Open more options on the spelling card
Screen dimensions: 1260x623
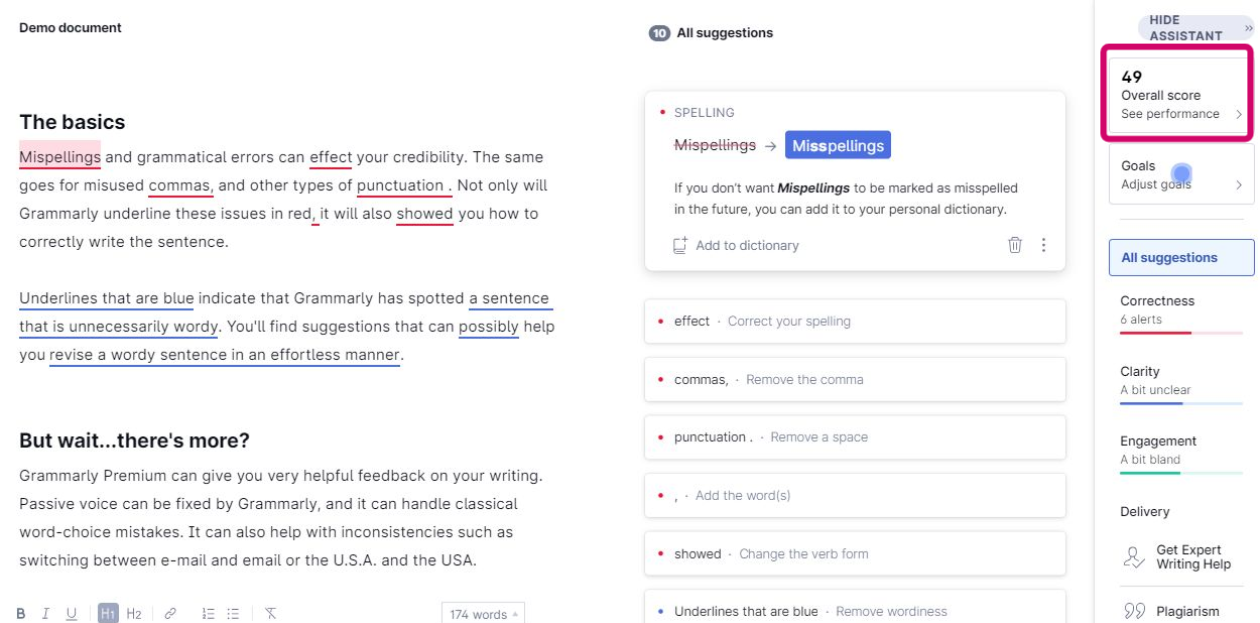1044,245
